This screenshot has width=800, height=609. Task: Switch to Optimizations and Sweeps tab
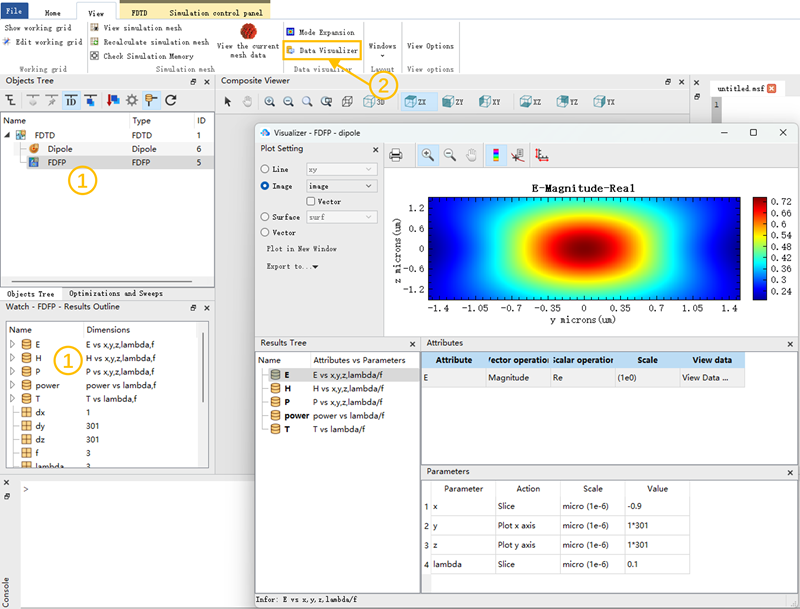[x=116, y=293]
